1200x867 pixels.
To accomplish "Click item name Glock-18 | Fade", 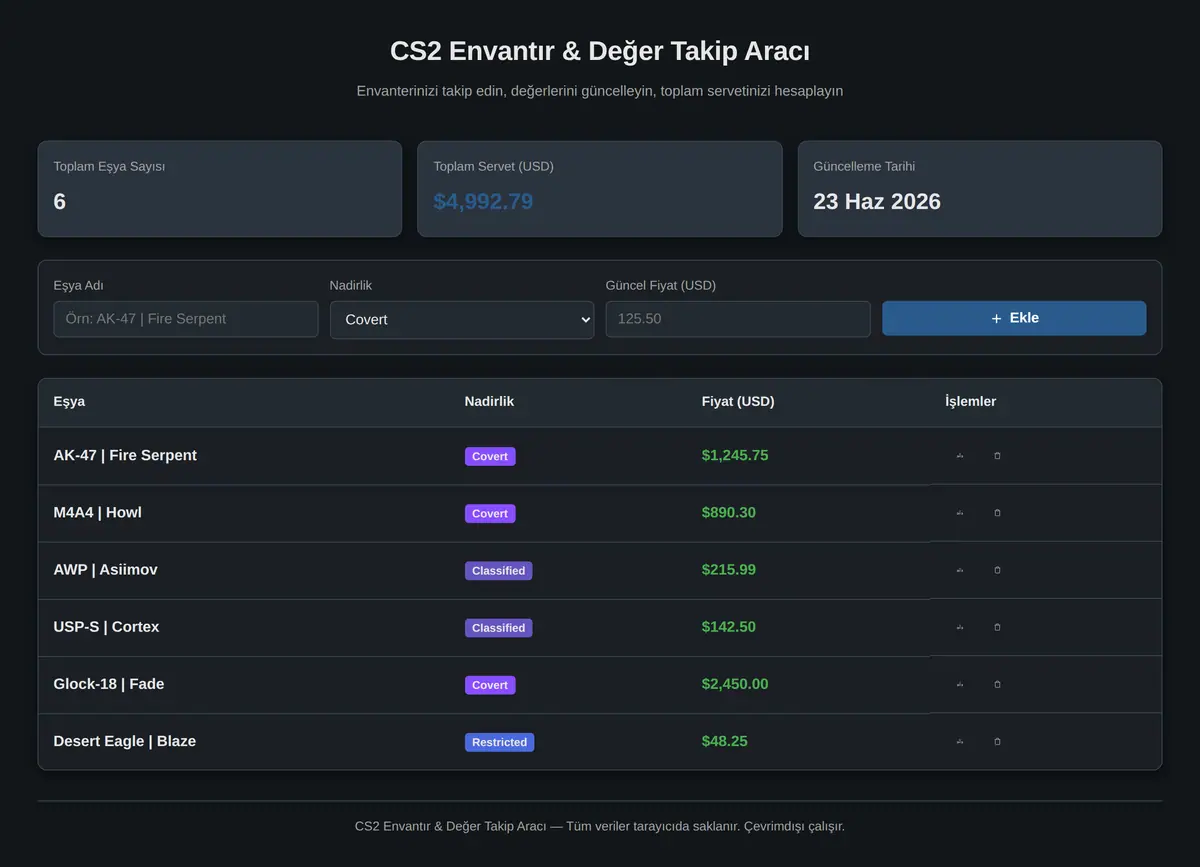I will [x=109, y=683].
